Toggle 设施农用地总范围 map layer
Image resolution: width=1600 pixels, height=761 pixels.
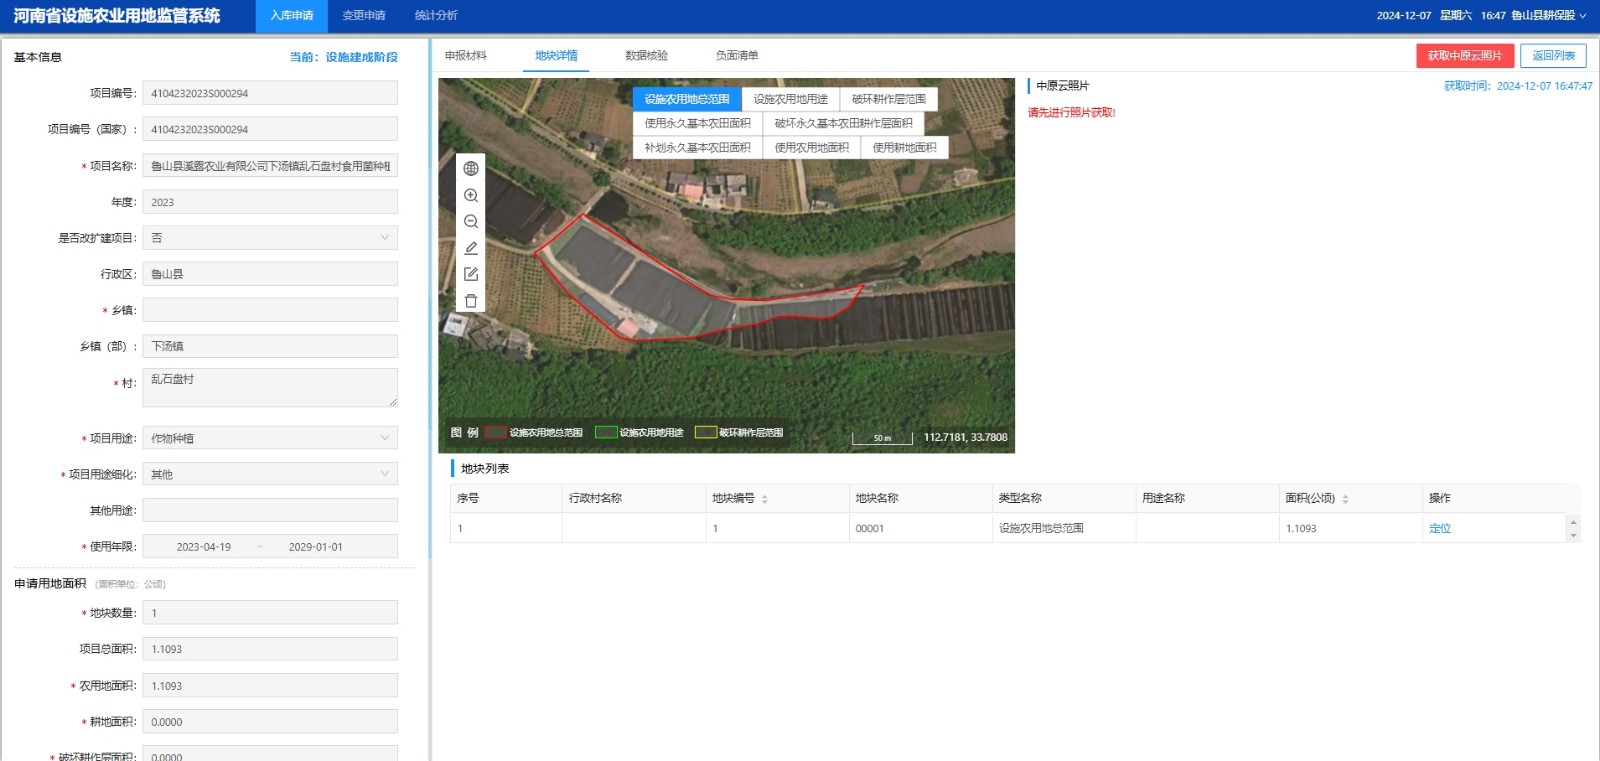pyautogui.click(x=687, y=99)
